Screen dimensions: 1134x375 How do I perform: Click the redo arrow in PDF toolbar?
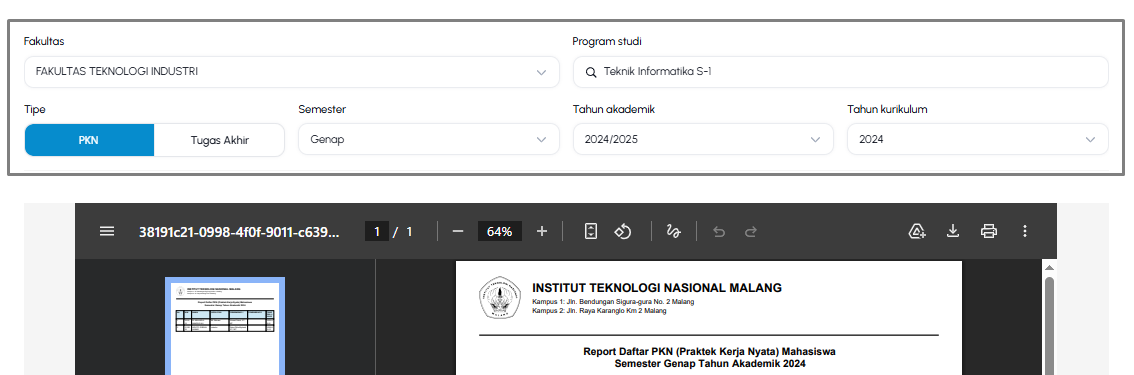click(x=751, y=231)
